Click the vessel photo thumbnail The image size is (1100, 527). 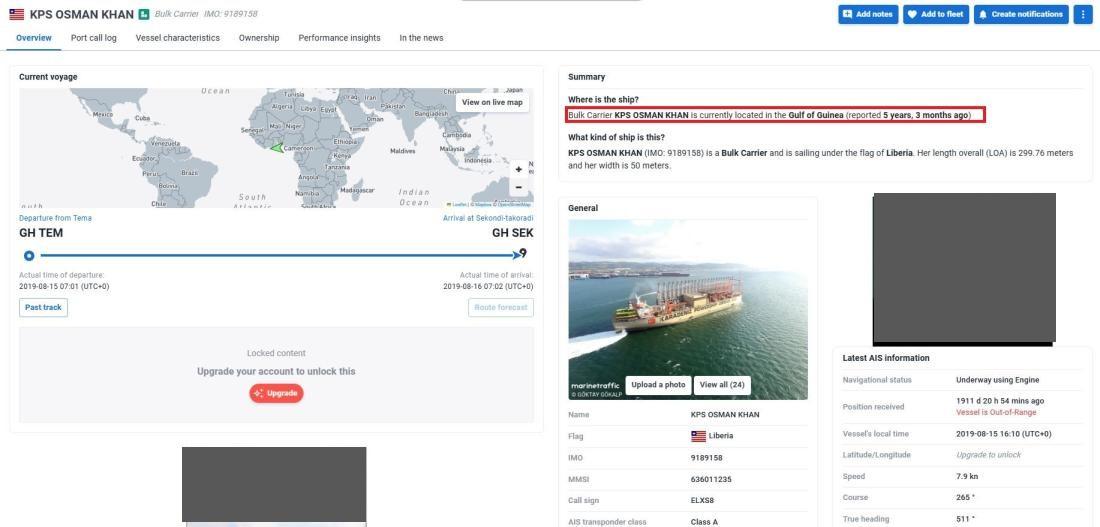click(x=688, y=309)
